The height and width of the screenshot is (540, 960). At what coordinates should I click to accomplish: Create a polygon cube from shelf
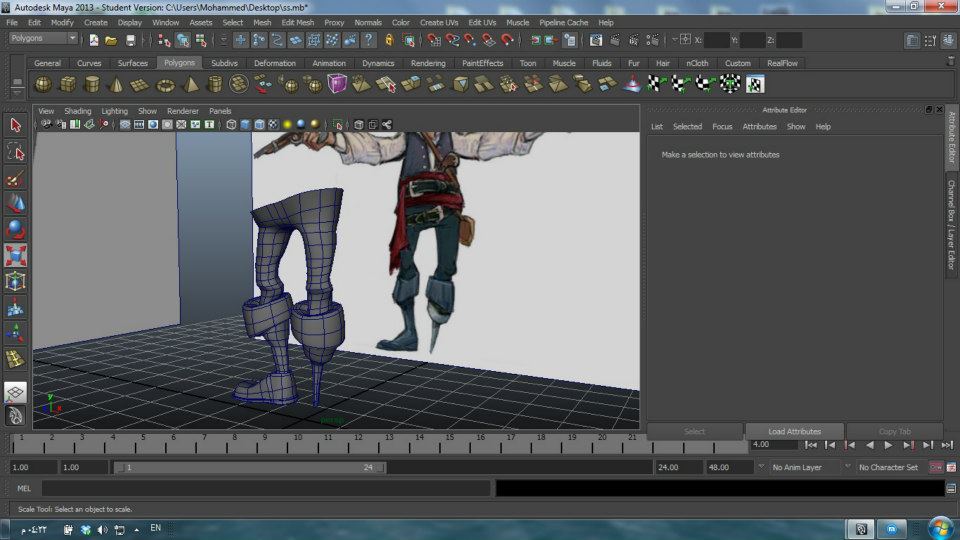(67, 84)
